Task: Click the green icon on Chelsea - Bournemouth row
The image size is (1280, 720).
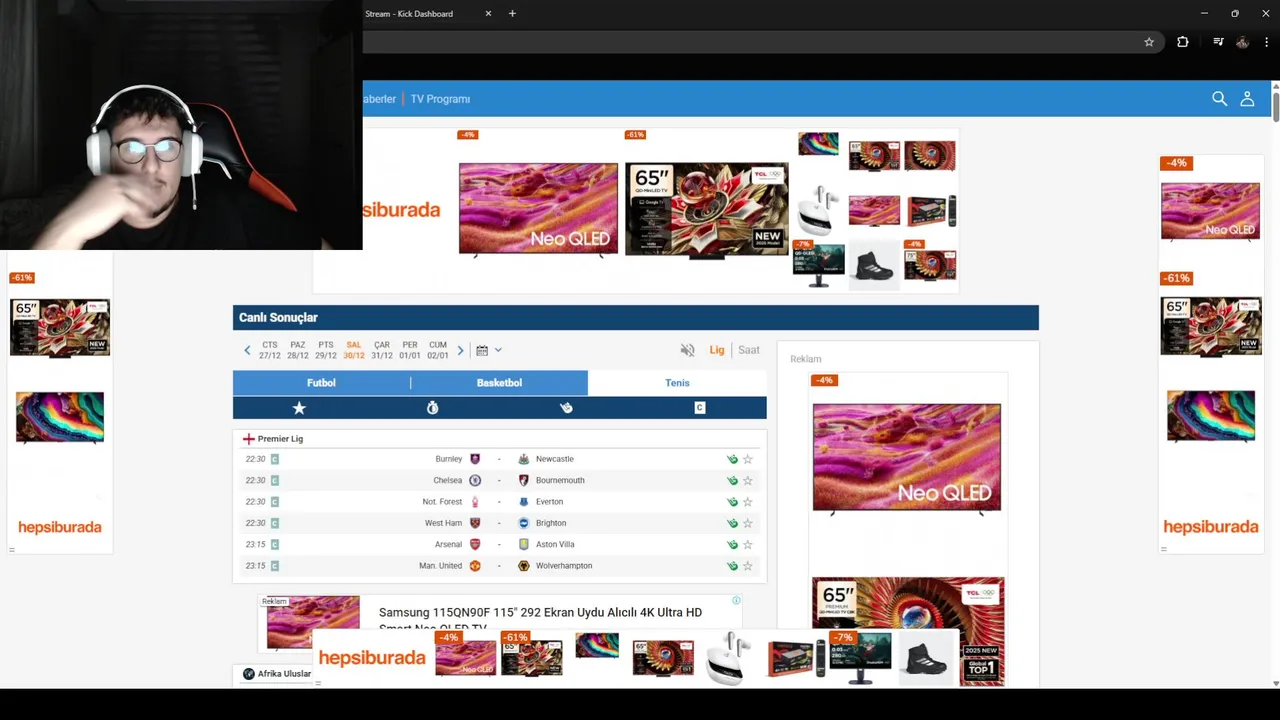Action: (x=732, y=481)
